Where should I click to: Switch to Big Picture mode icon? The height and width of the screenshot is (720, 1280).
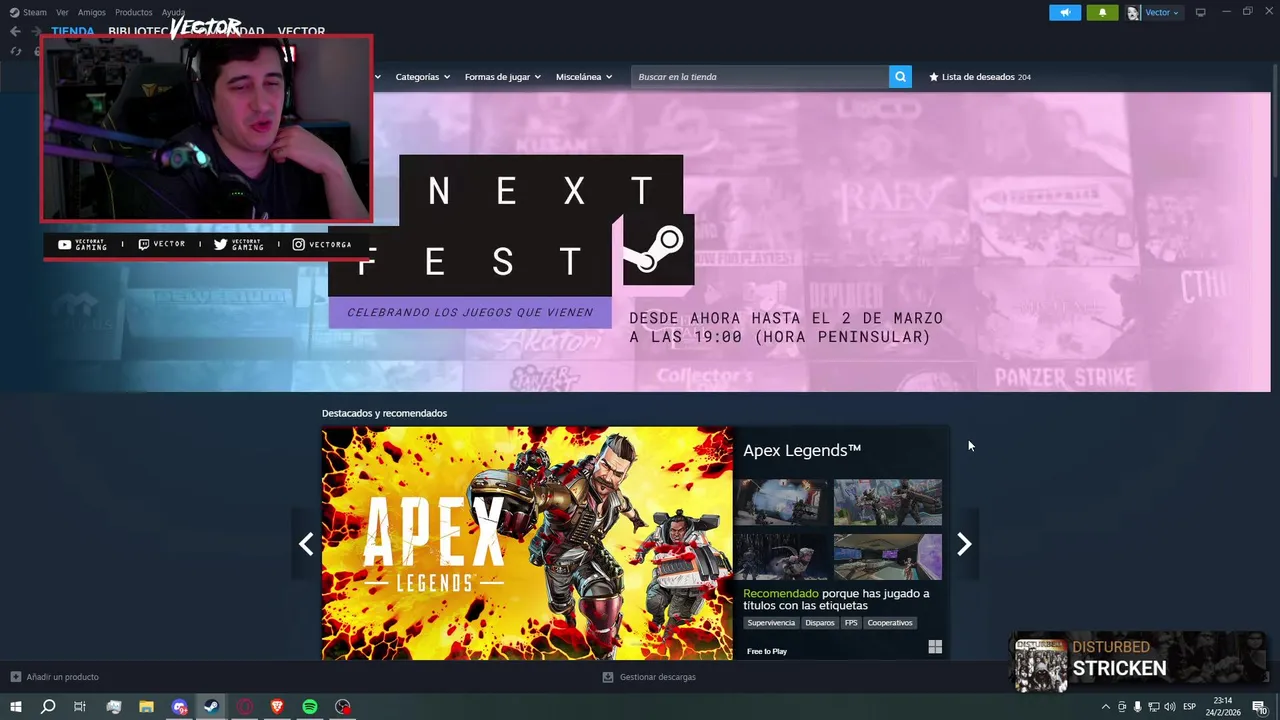pyautogui.click(x=1200, y=12)
